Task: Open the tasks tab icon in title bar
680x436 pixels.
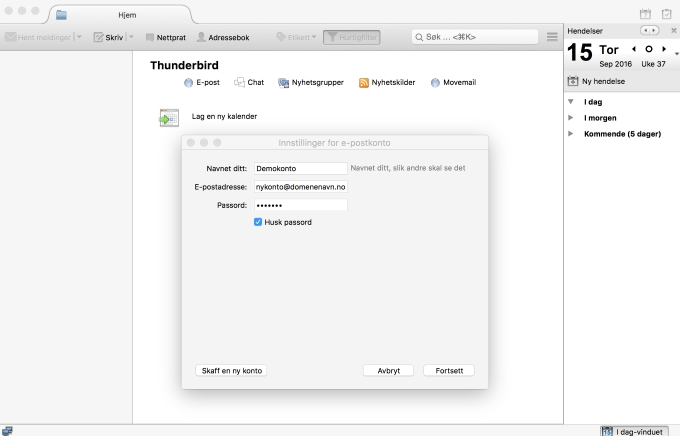Action: pos(667,14)
